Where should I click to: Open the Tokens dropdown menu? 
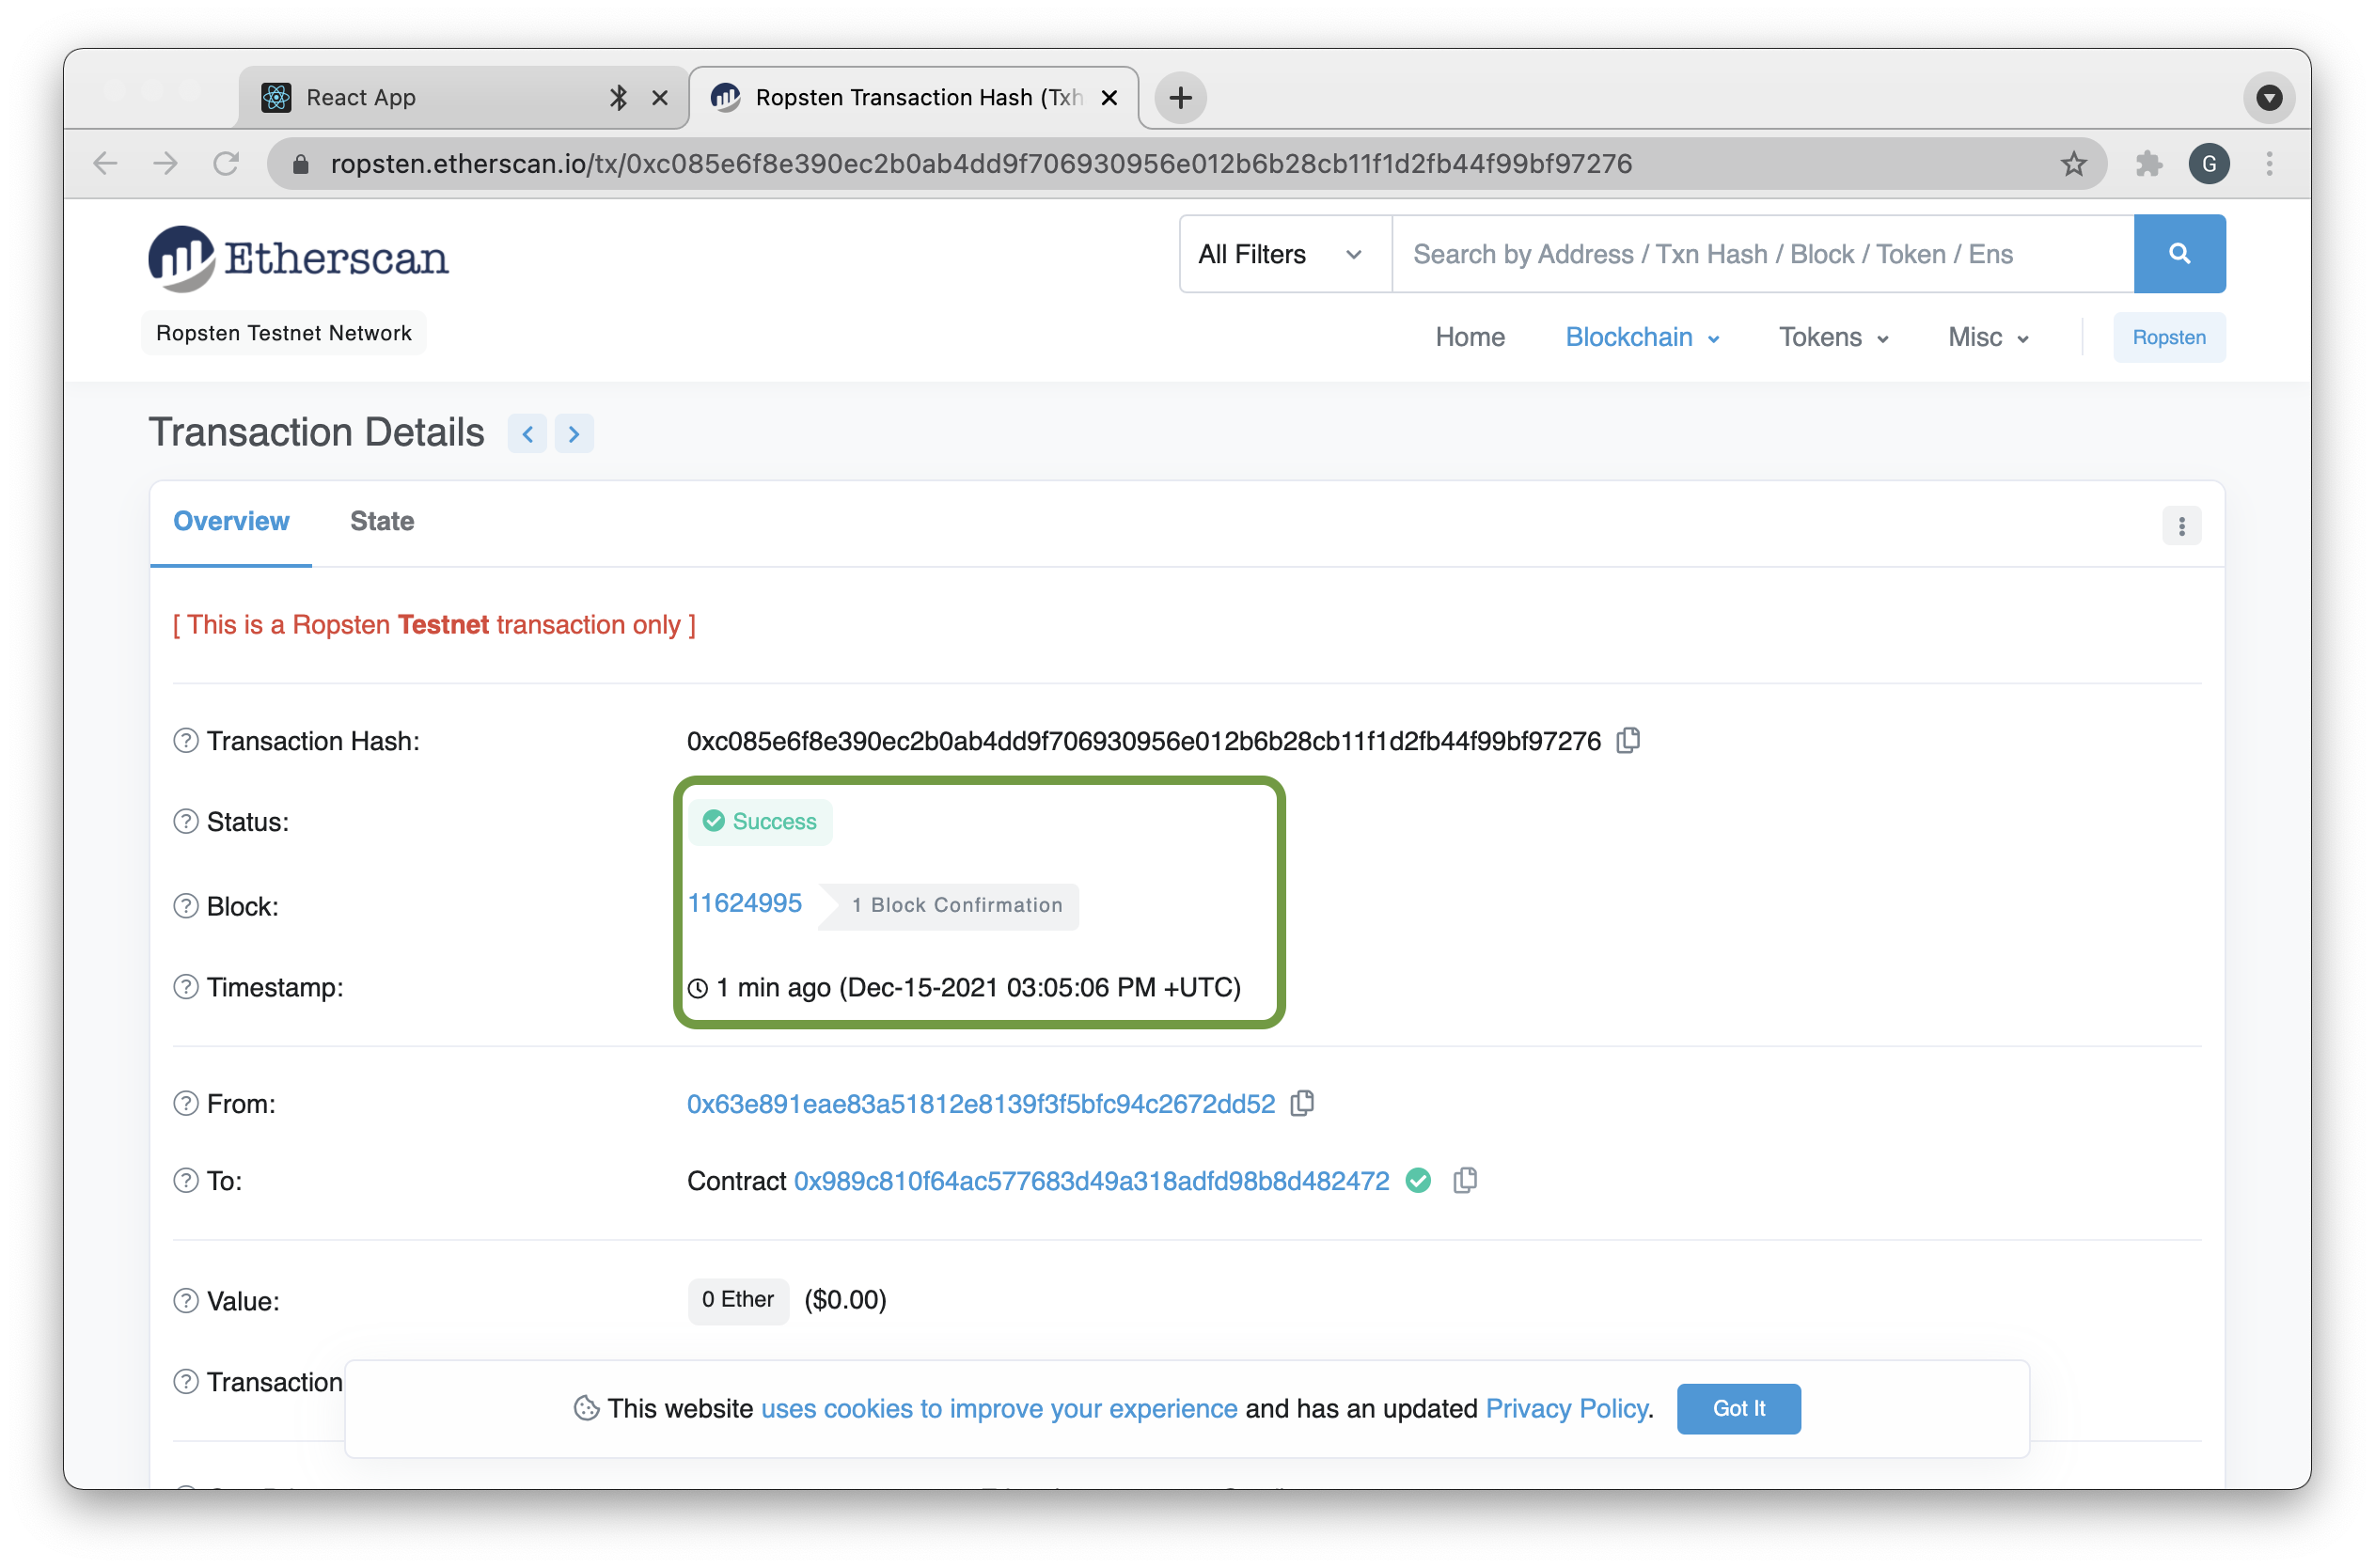1832,337
